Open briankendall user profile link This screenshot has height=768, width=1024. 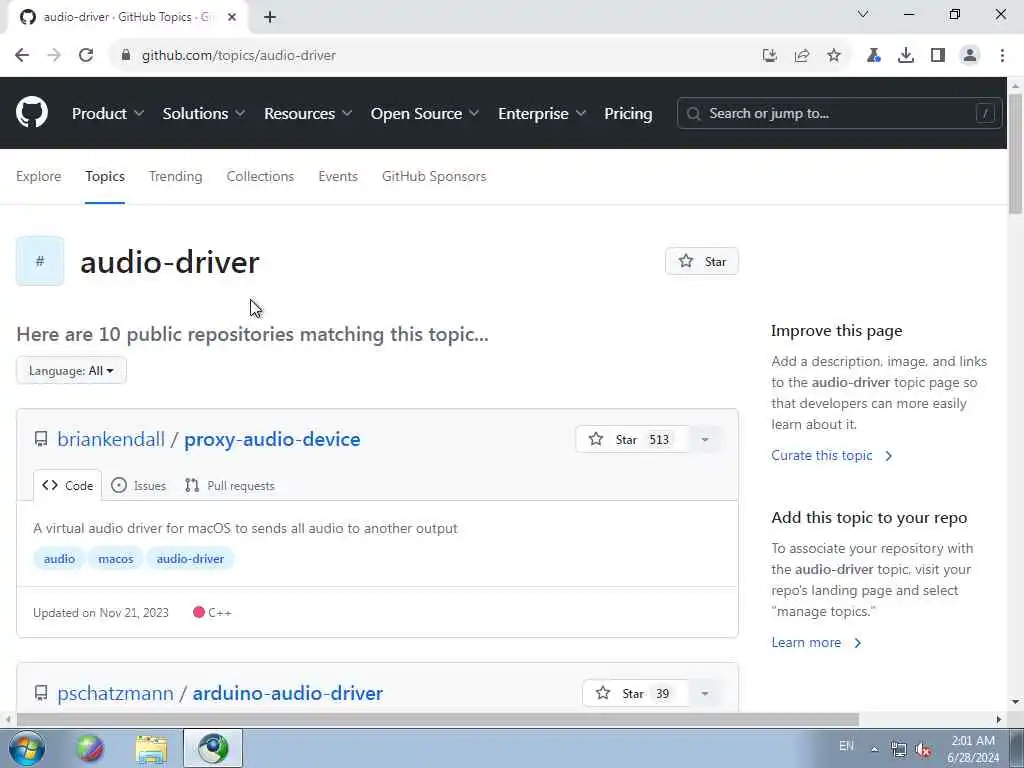[x=111, y=439]
